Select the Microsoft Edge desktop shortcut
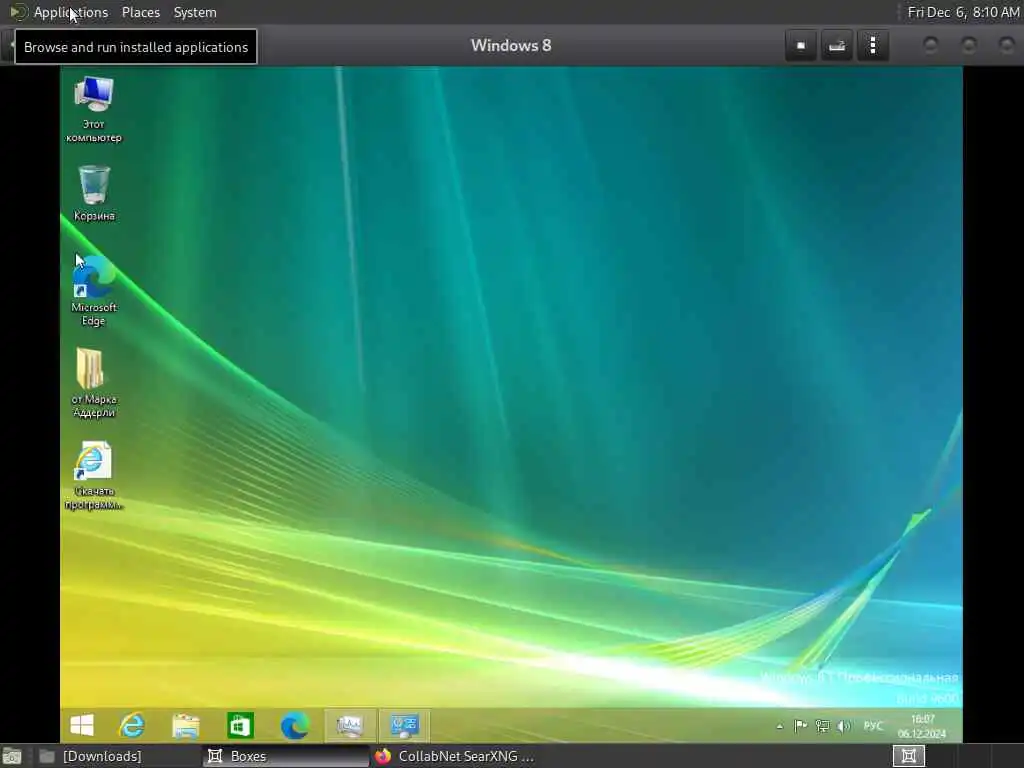Screen dimensions: 1024x768 (x=94, y=291)
